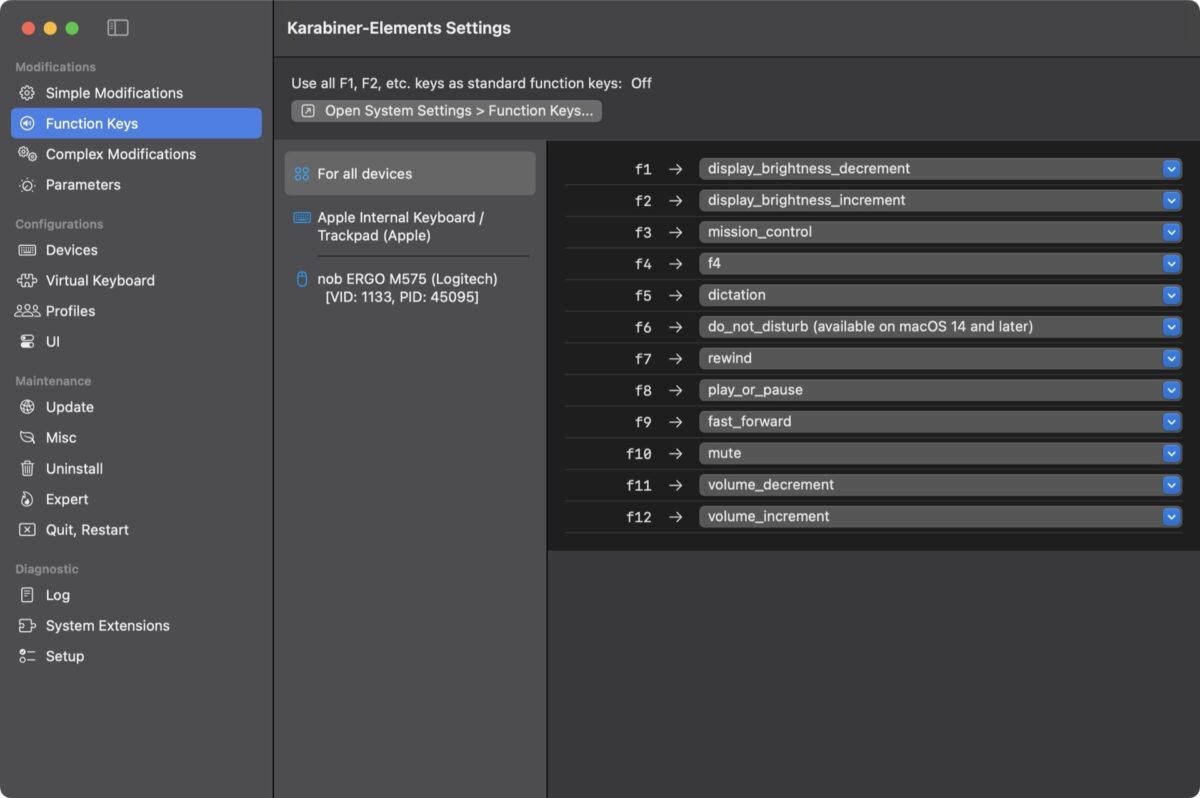The width and height of the screenshot is (1200, 798).
Task: Go to Simple Modifications section
Action: pyautogui.click(x=136, y=93)
